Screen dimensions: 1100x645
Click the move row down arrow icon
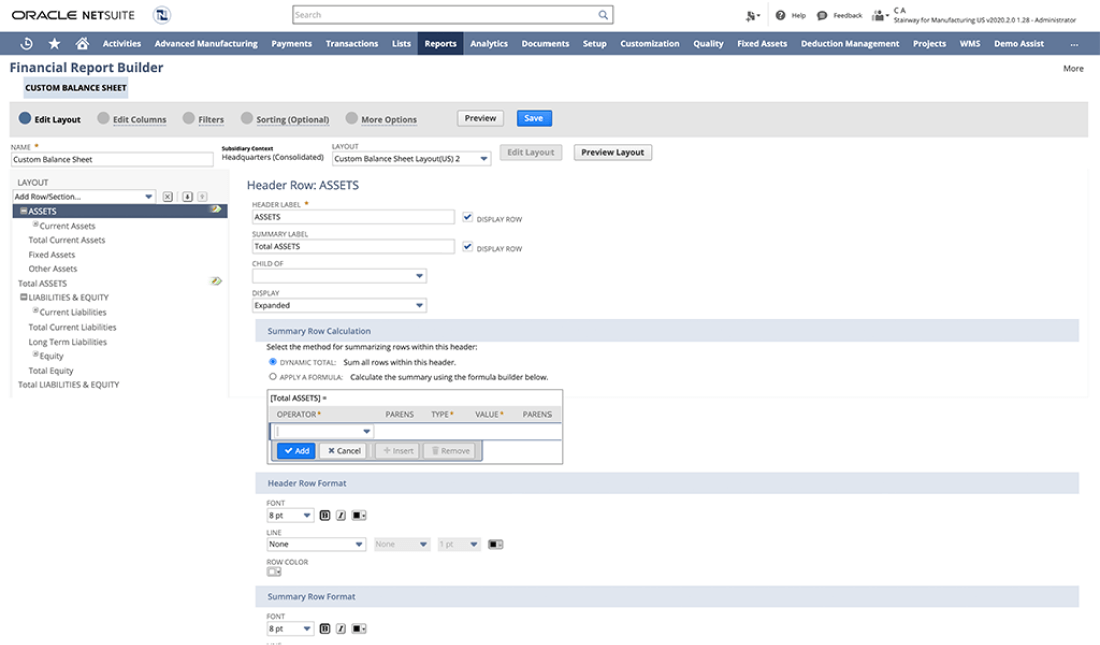pos(188,197)
